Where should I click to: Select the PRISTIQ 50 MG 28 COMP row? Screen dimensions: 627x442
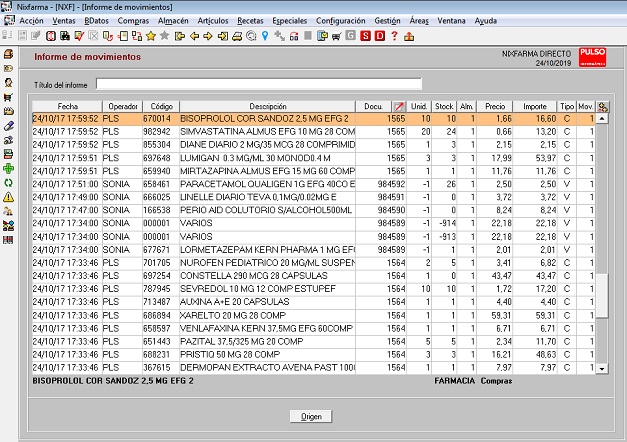314,354
